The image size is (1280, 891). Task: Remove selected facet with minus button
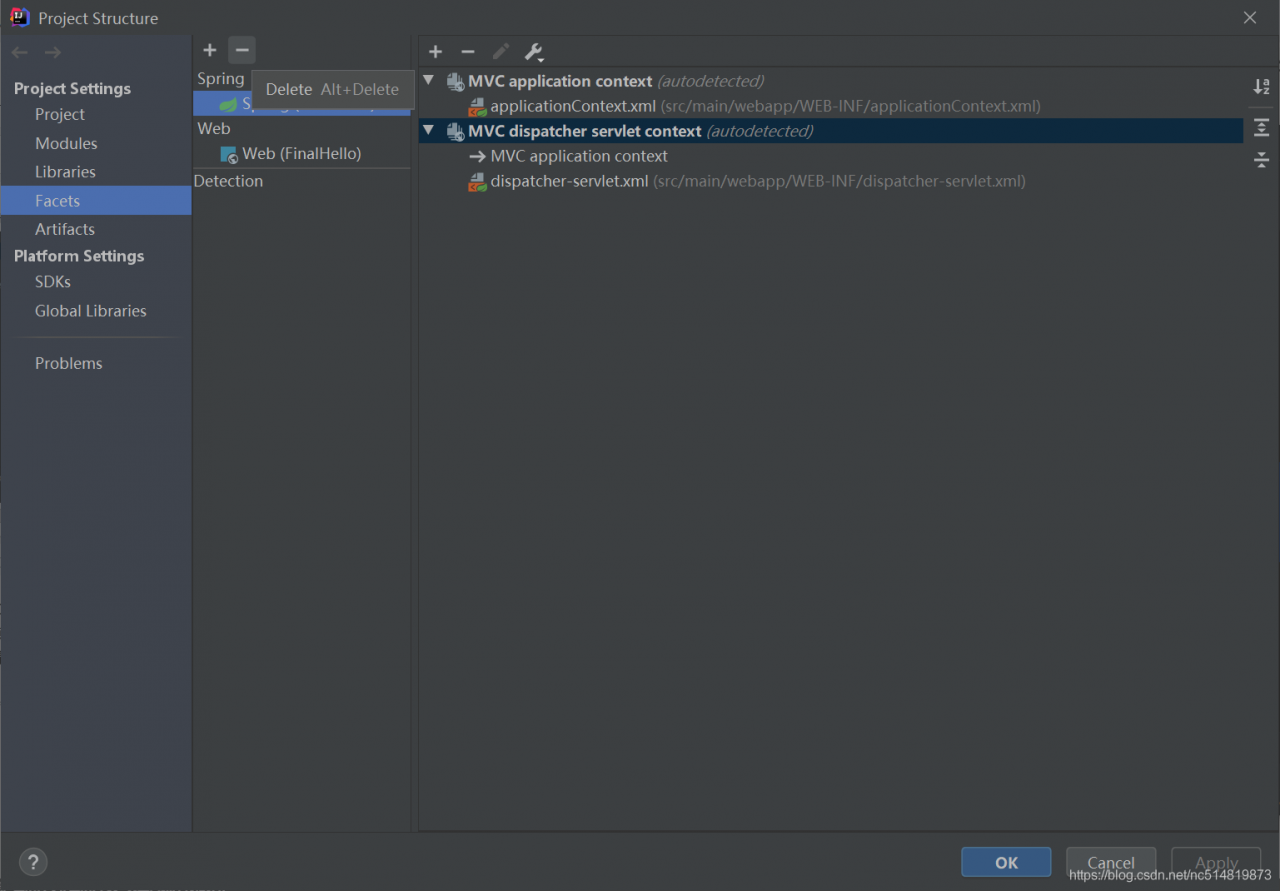242,50
